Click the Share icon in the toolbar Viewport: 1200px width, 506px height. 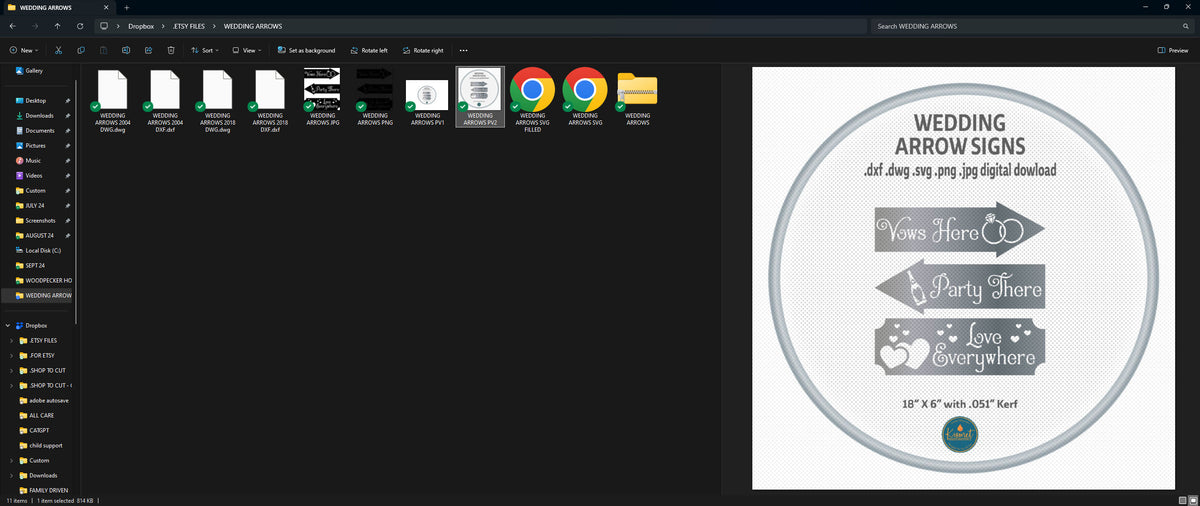149,50
